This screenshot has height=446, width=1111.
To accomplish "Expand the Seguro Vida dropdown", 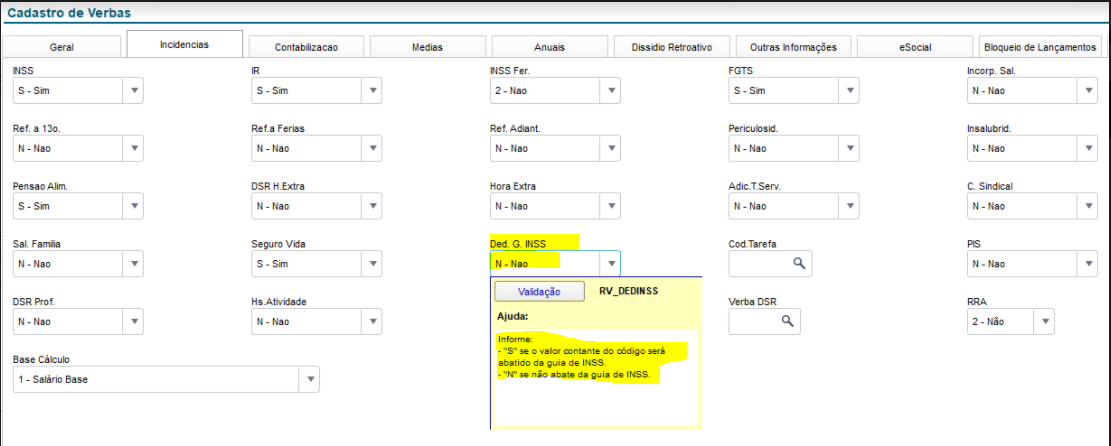I will (372, 264).
